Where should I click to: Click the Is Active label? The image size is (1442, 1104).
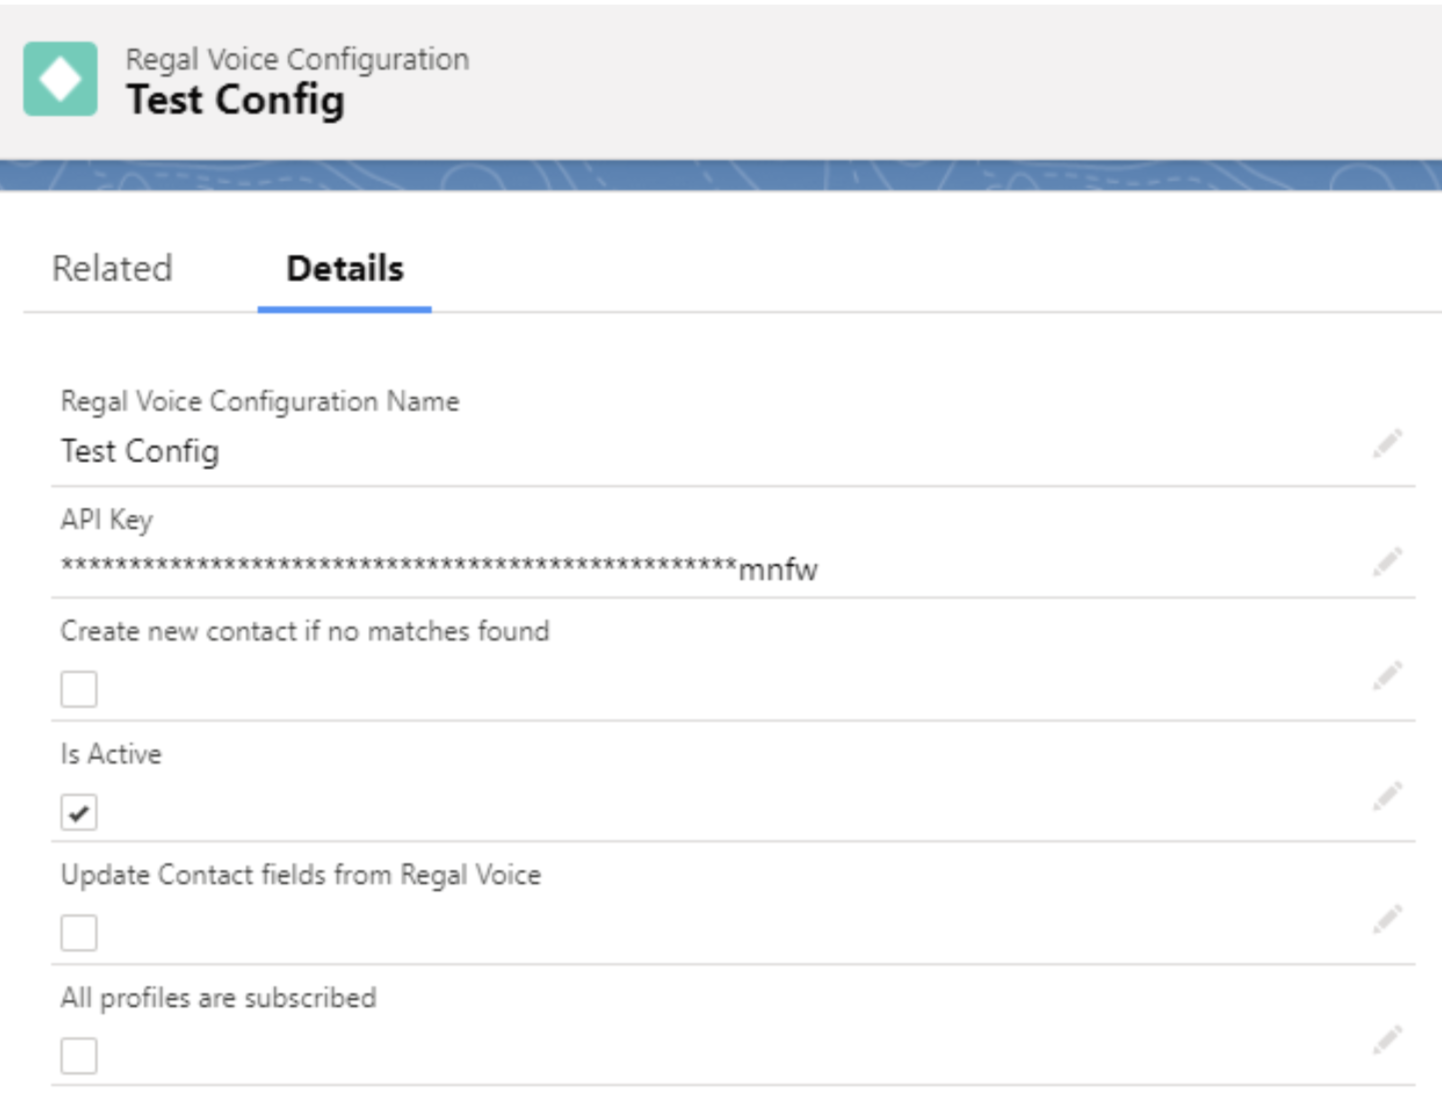pos(111,754)
